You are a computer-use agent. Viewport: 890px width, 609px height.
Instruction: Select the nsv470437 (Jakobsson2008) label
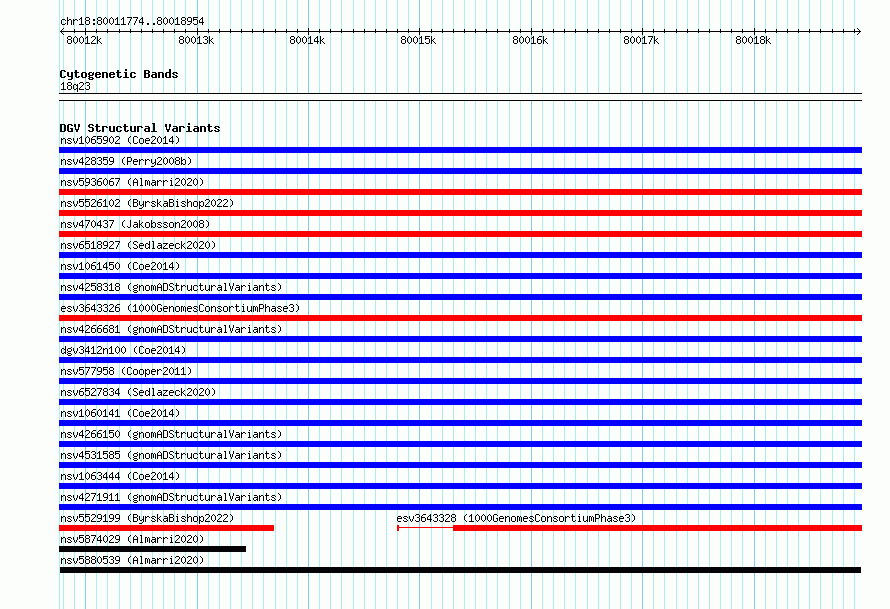(x=135, y=224)
